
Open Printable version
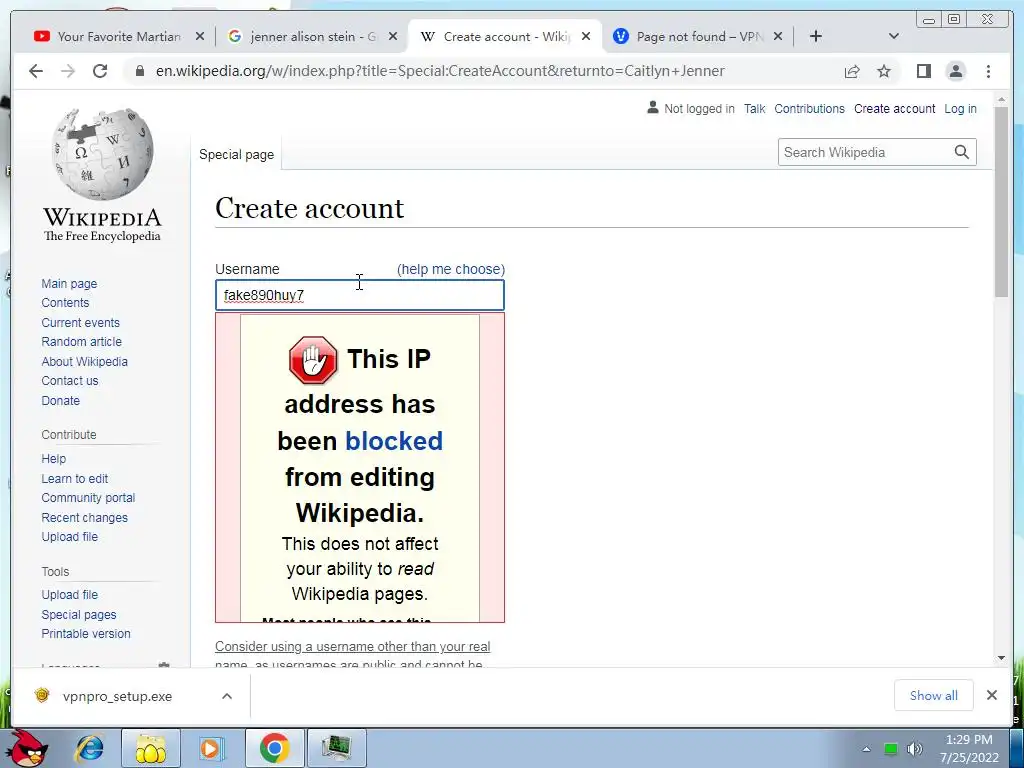pos(86,633)
